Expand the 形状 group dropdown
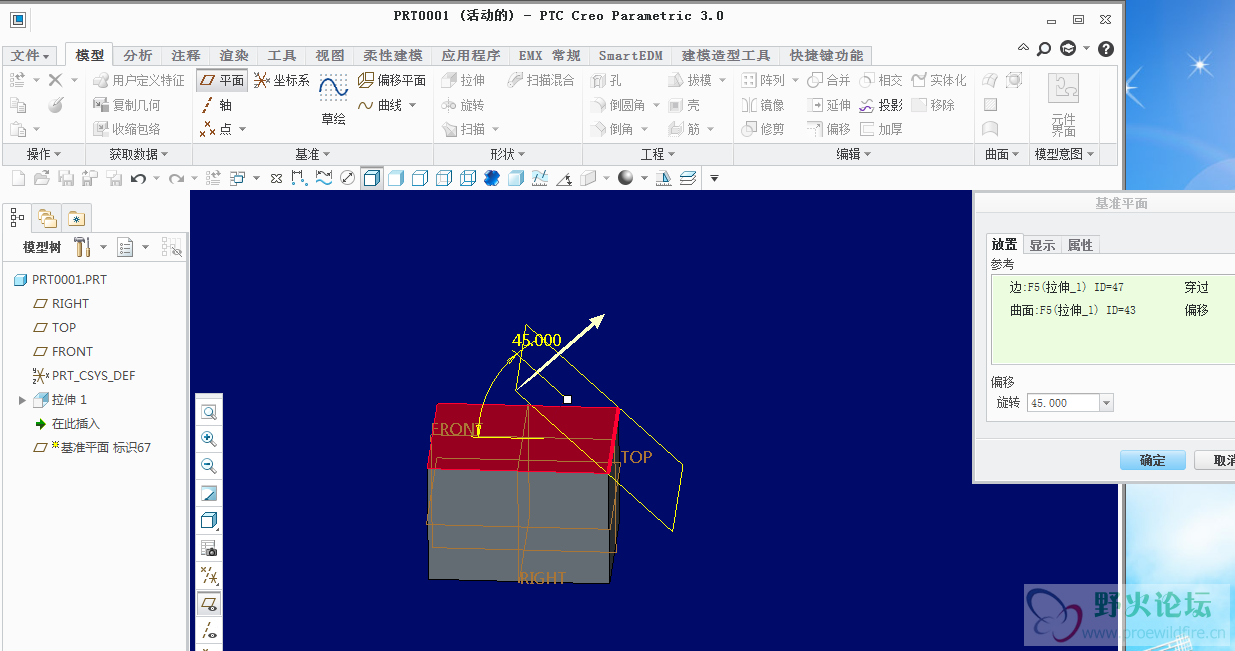1235x651 pixels. 508,154
